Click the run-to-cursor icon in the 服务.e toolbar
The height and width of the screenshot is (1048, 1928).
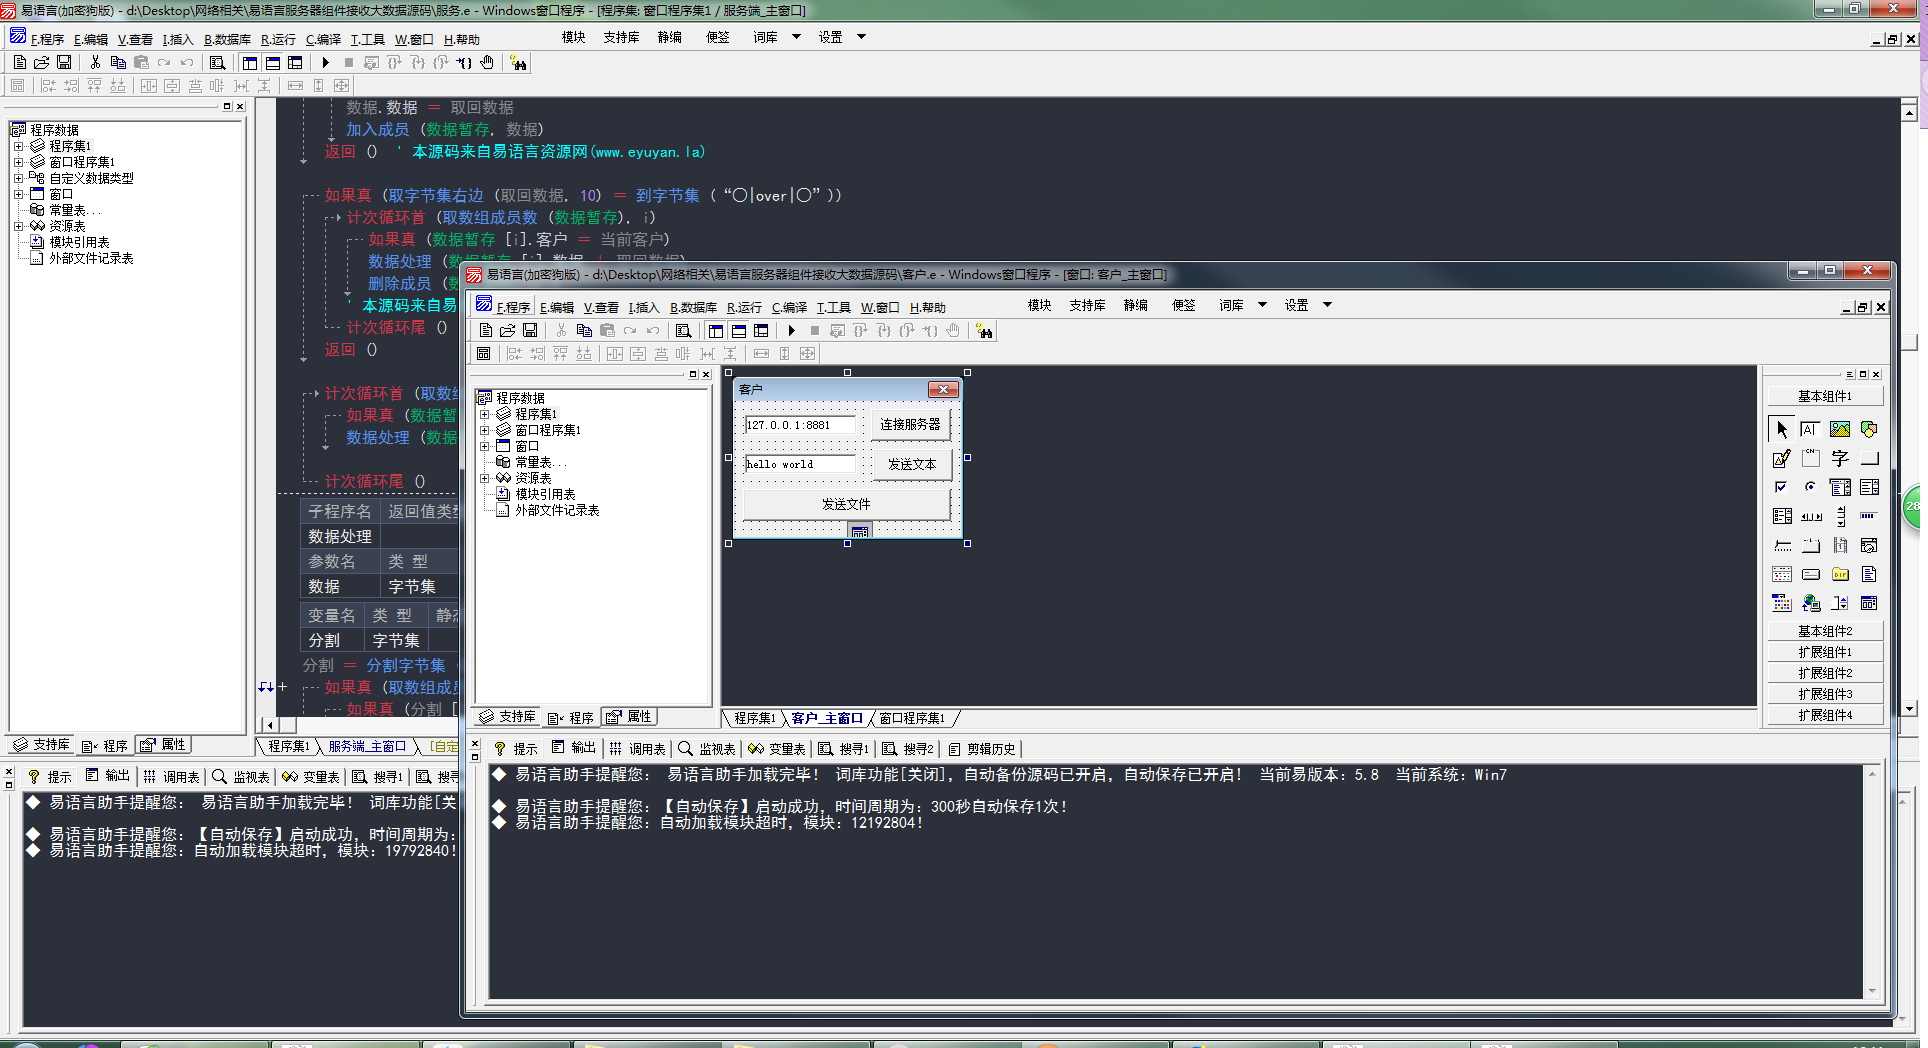464,63
